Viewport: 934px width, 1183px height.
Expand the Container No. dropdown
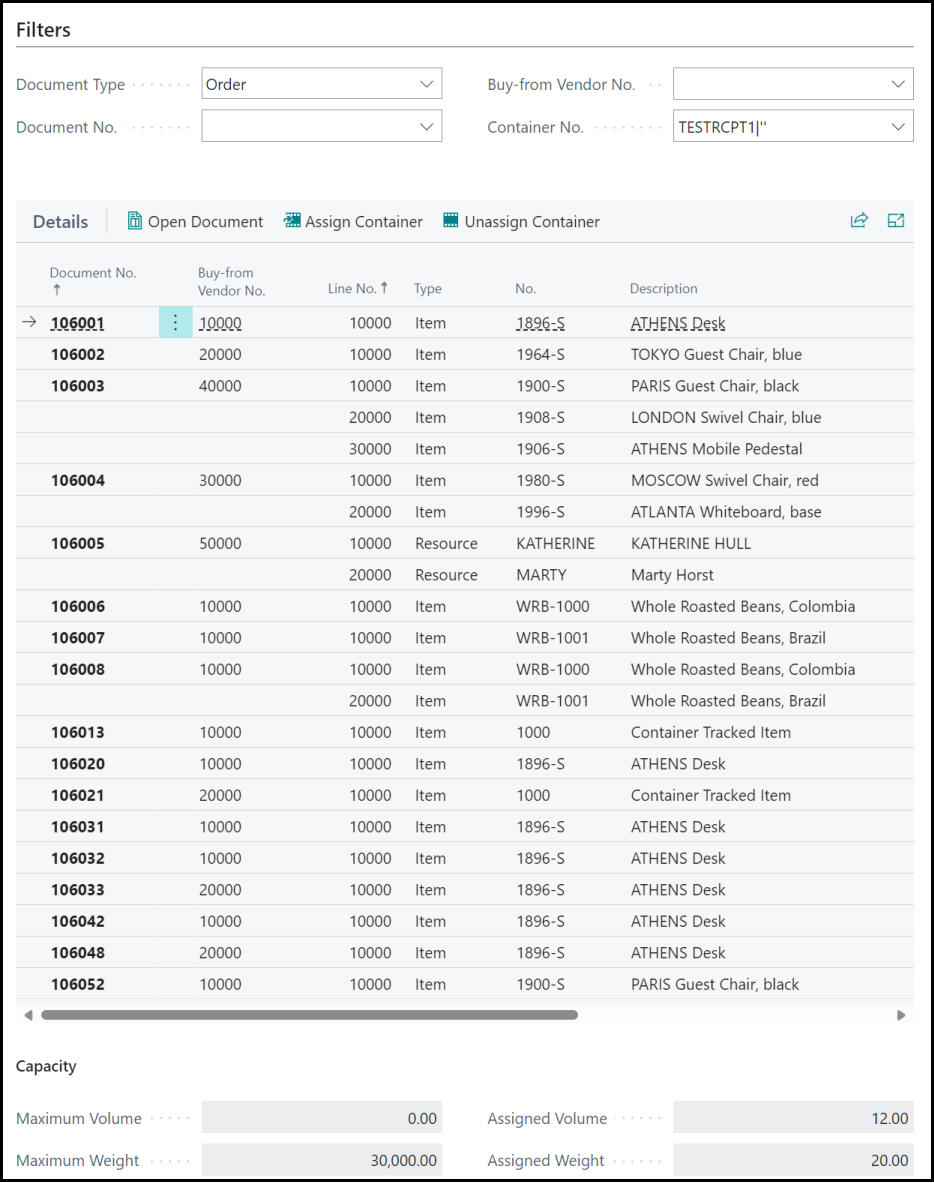tap(898, 127)
